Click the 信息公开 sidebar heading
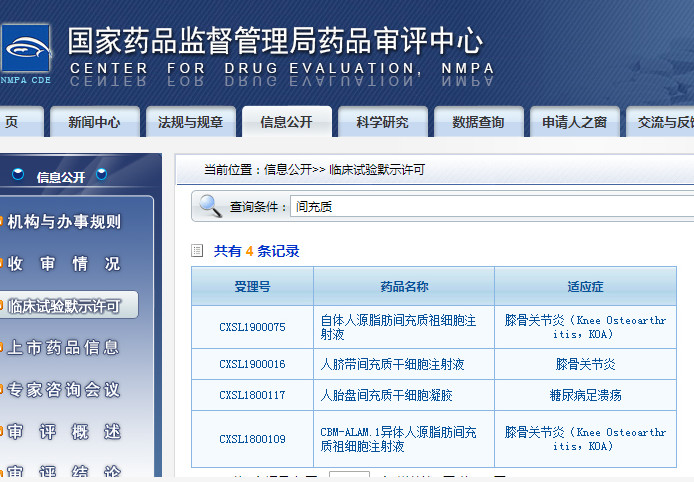 coord(61,177)
